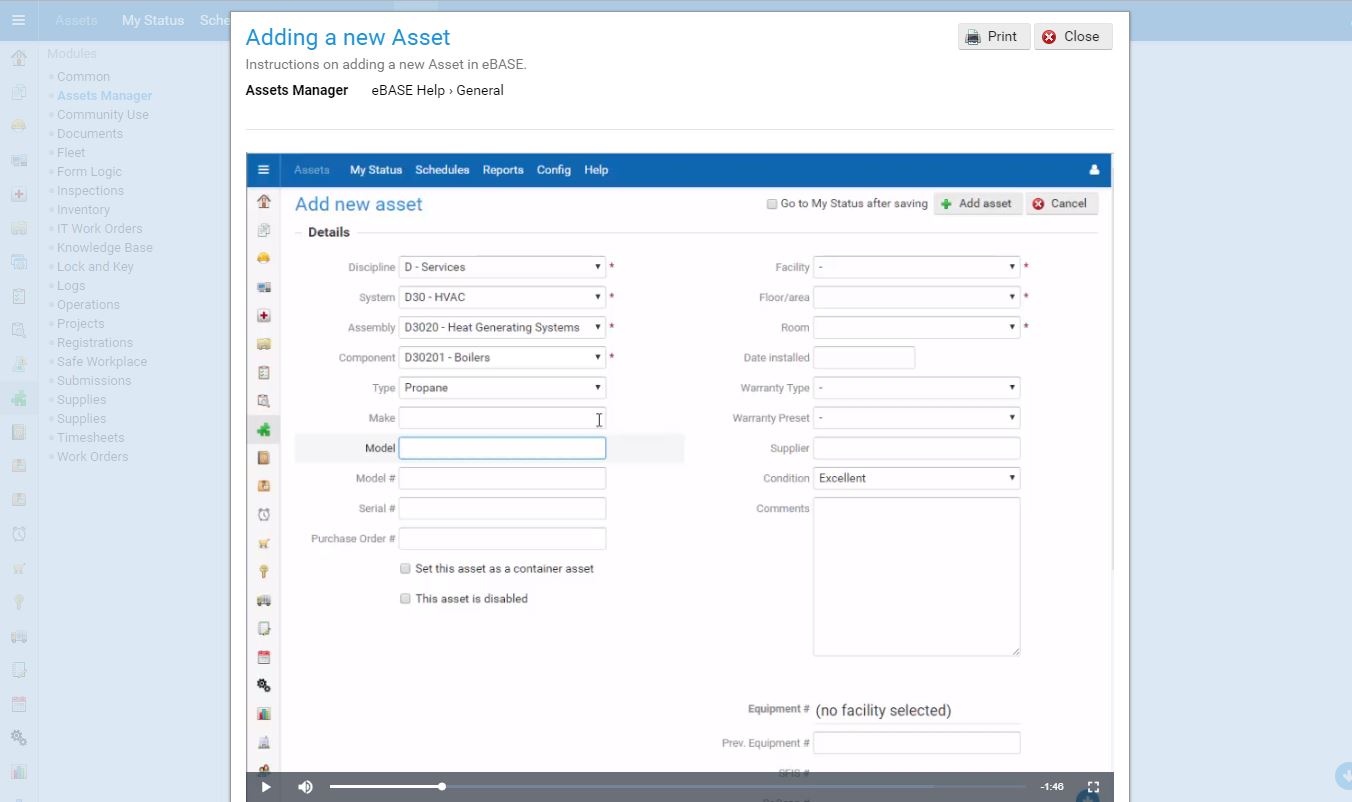Click the Cancel button in the asset form
The width and height of the screenshot is (1352, 802).
click(1062, 204)
